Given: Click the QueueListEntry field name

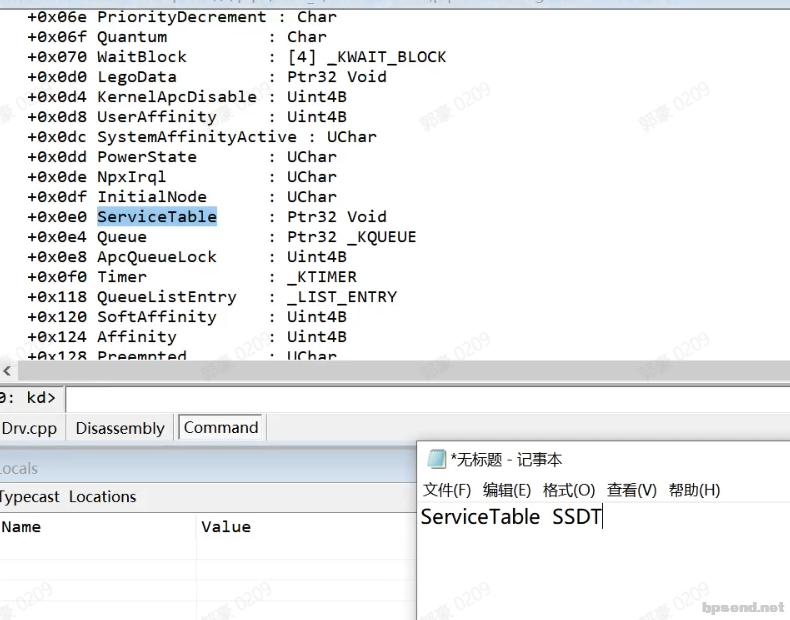Looking at the screenshot, I should tap(167, 297).
